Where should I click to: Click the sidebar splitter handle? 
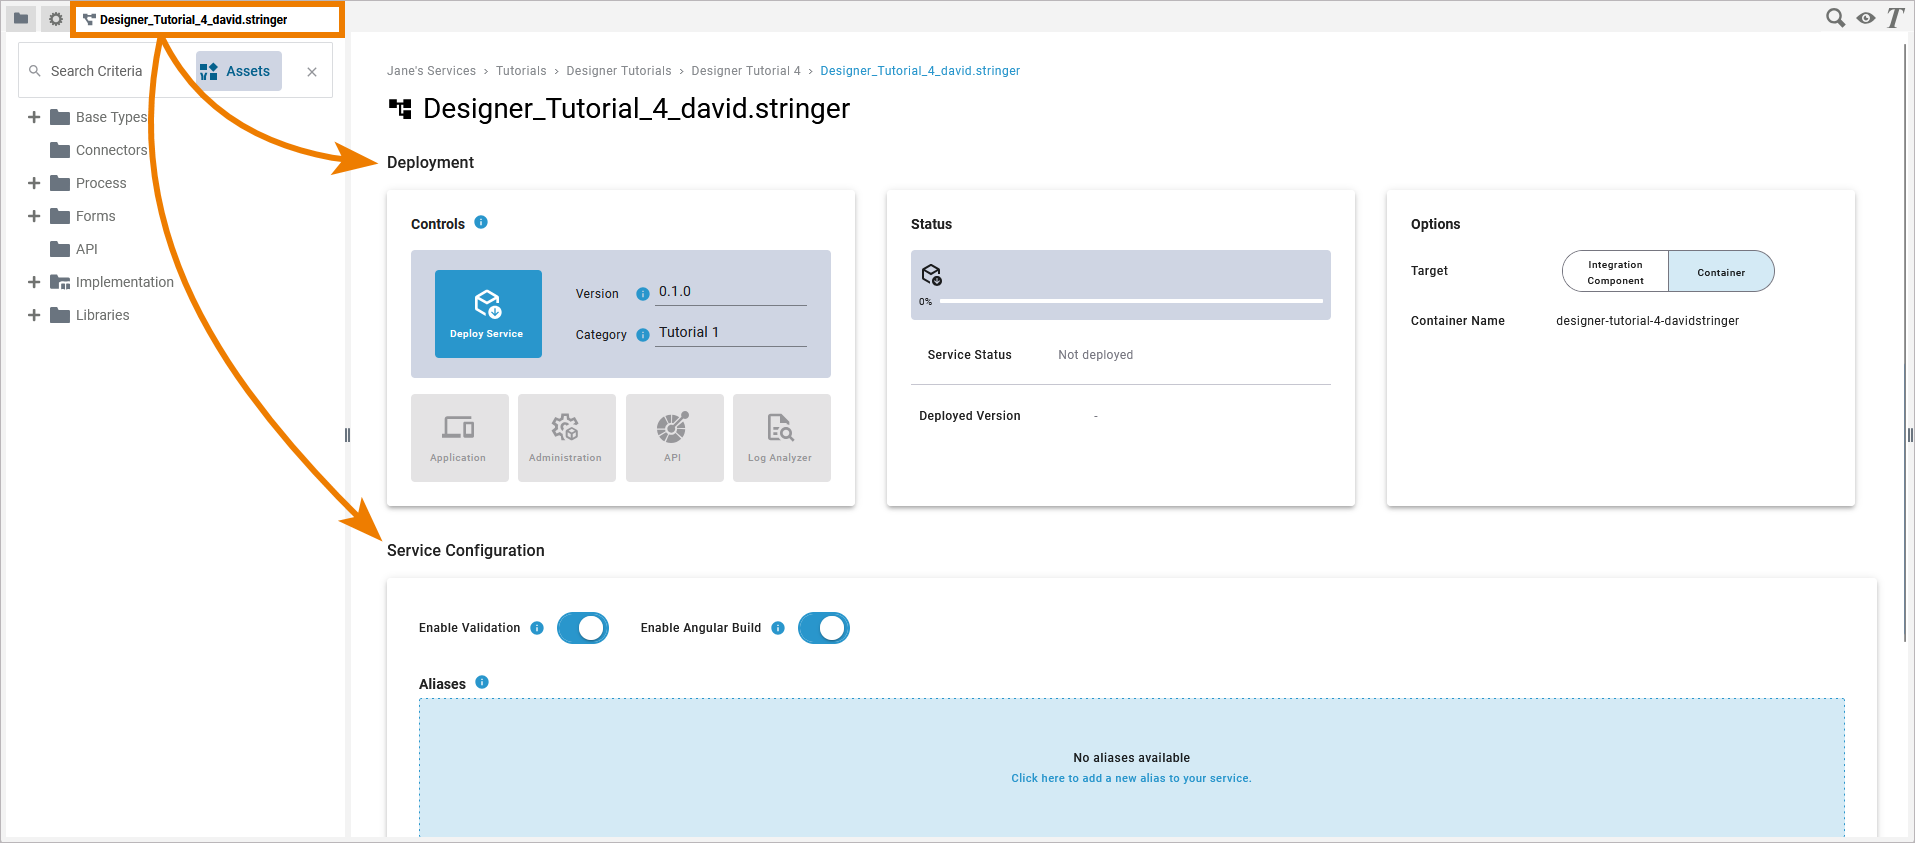[347, 435]
